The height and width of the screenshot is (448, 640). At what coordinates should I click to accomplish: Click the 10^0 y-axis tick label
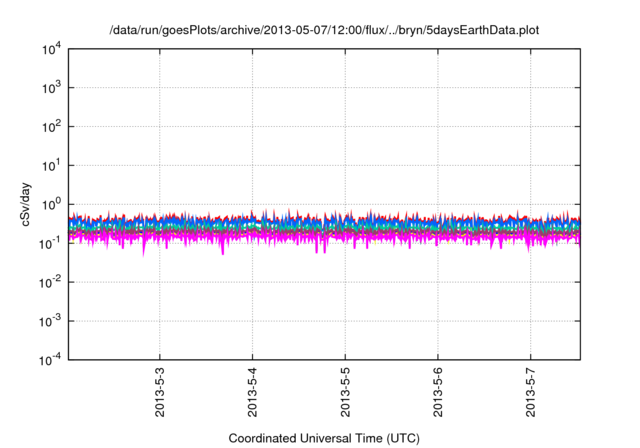[51, 205]
